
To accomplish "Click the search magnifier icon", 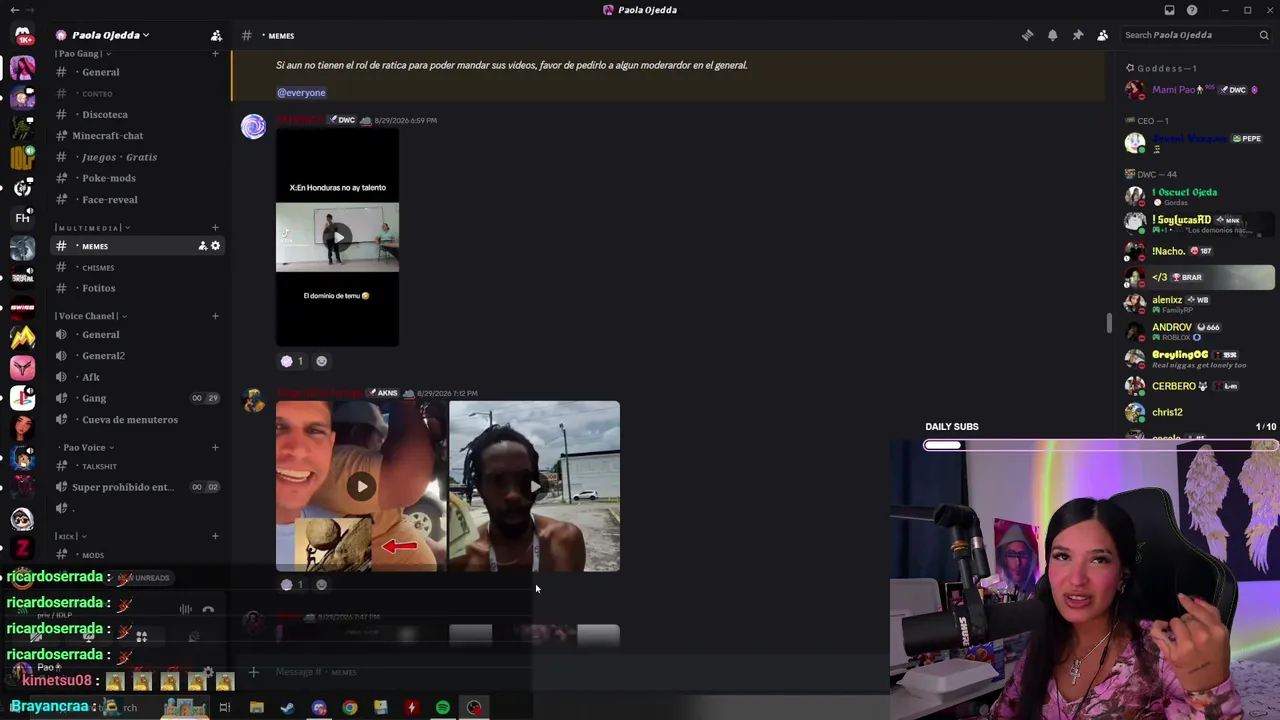I will tap(1264, 35).
